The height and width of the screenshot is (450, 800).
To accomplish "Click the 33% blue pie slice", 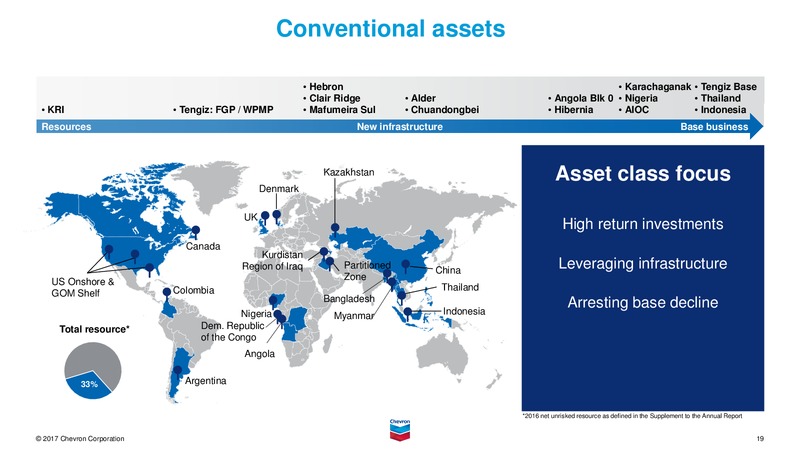I will click(88, 385).
